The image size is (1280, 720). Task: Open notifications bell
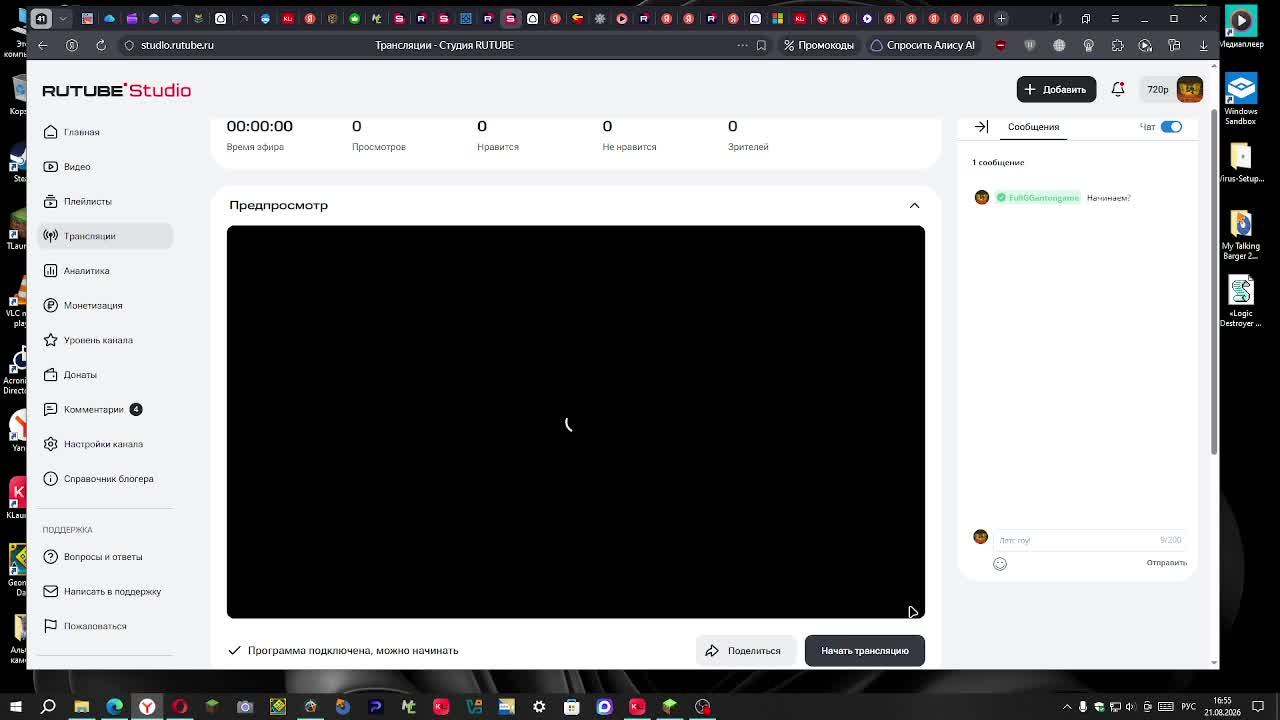1118,89
